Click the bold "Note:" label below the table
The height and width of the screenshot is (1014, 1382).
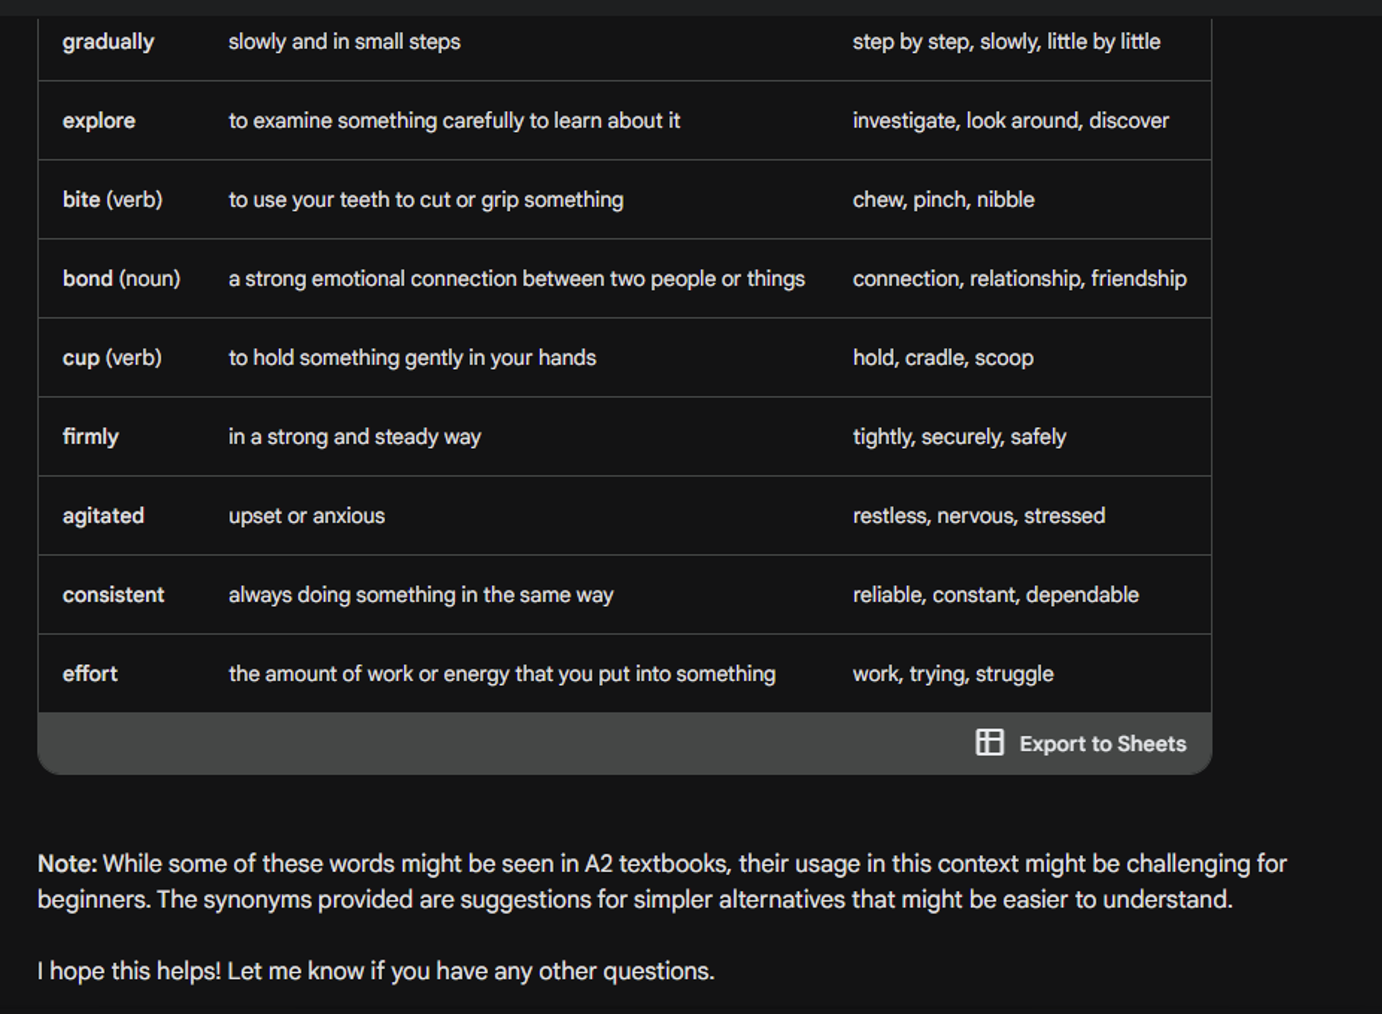point(67,864)
